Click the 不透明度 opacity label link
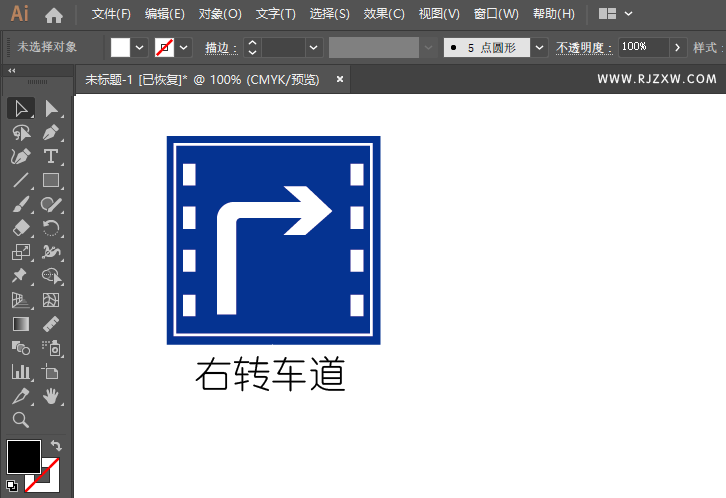Image resolution: width=726 pixels, height=498 pixels. 584,48
